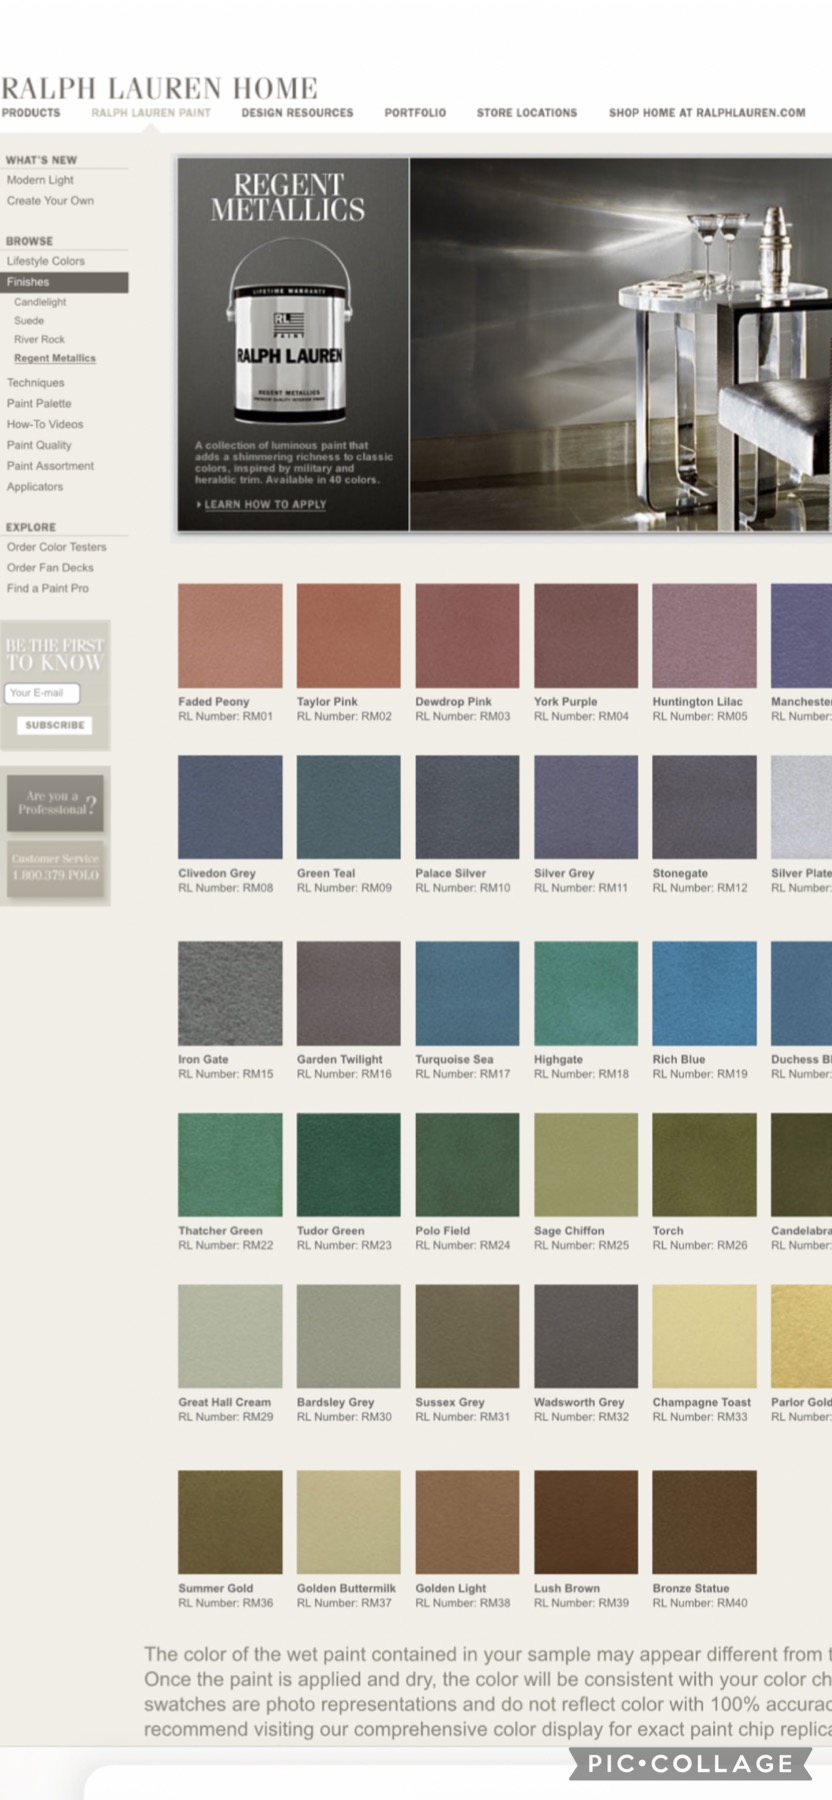This screenshot has height=1800, width=832.
Task: Click the Are you a Professional banner
Action: coord(56,803)
